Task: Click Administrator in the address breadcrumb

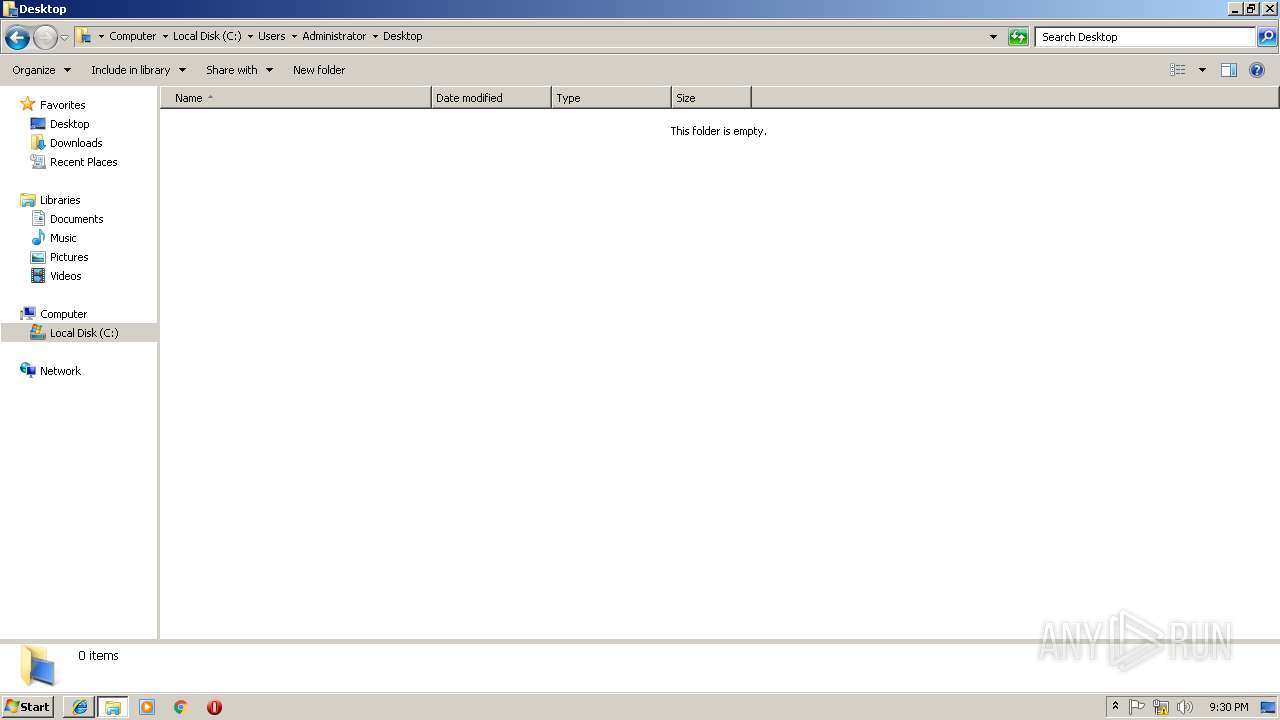Action: (334, 36)
